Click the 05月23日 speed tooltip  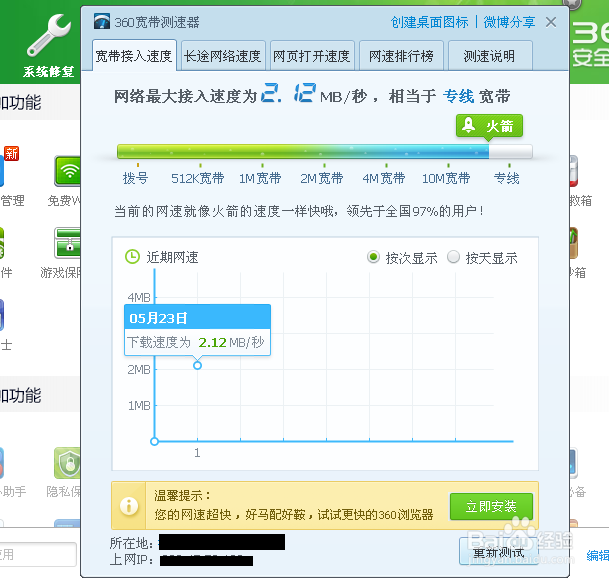(x=197, y=330)
